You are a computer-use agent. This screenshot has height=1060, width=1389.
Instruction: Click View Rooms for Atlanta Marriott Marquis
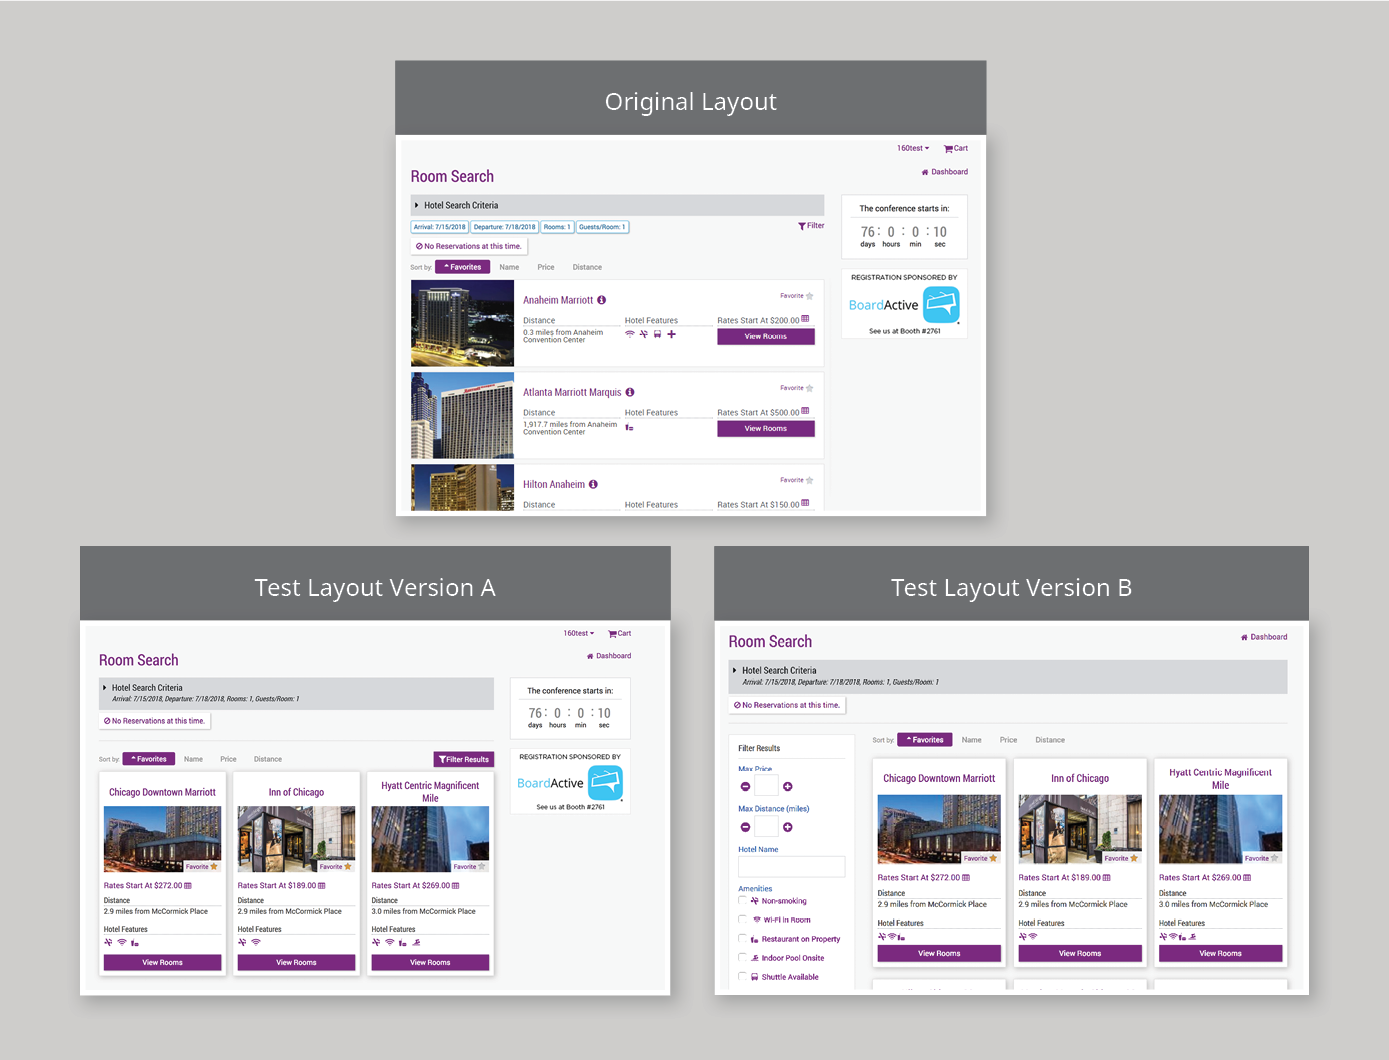click(766, 428)
